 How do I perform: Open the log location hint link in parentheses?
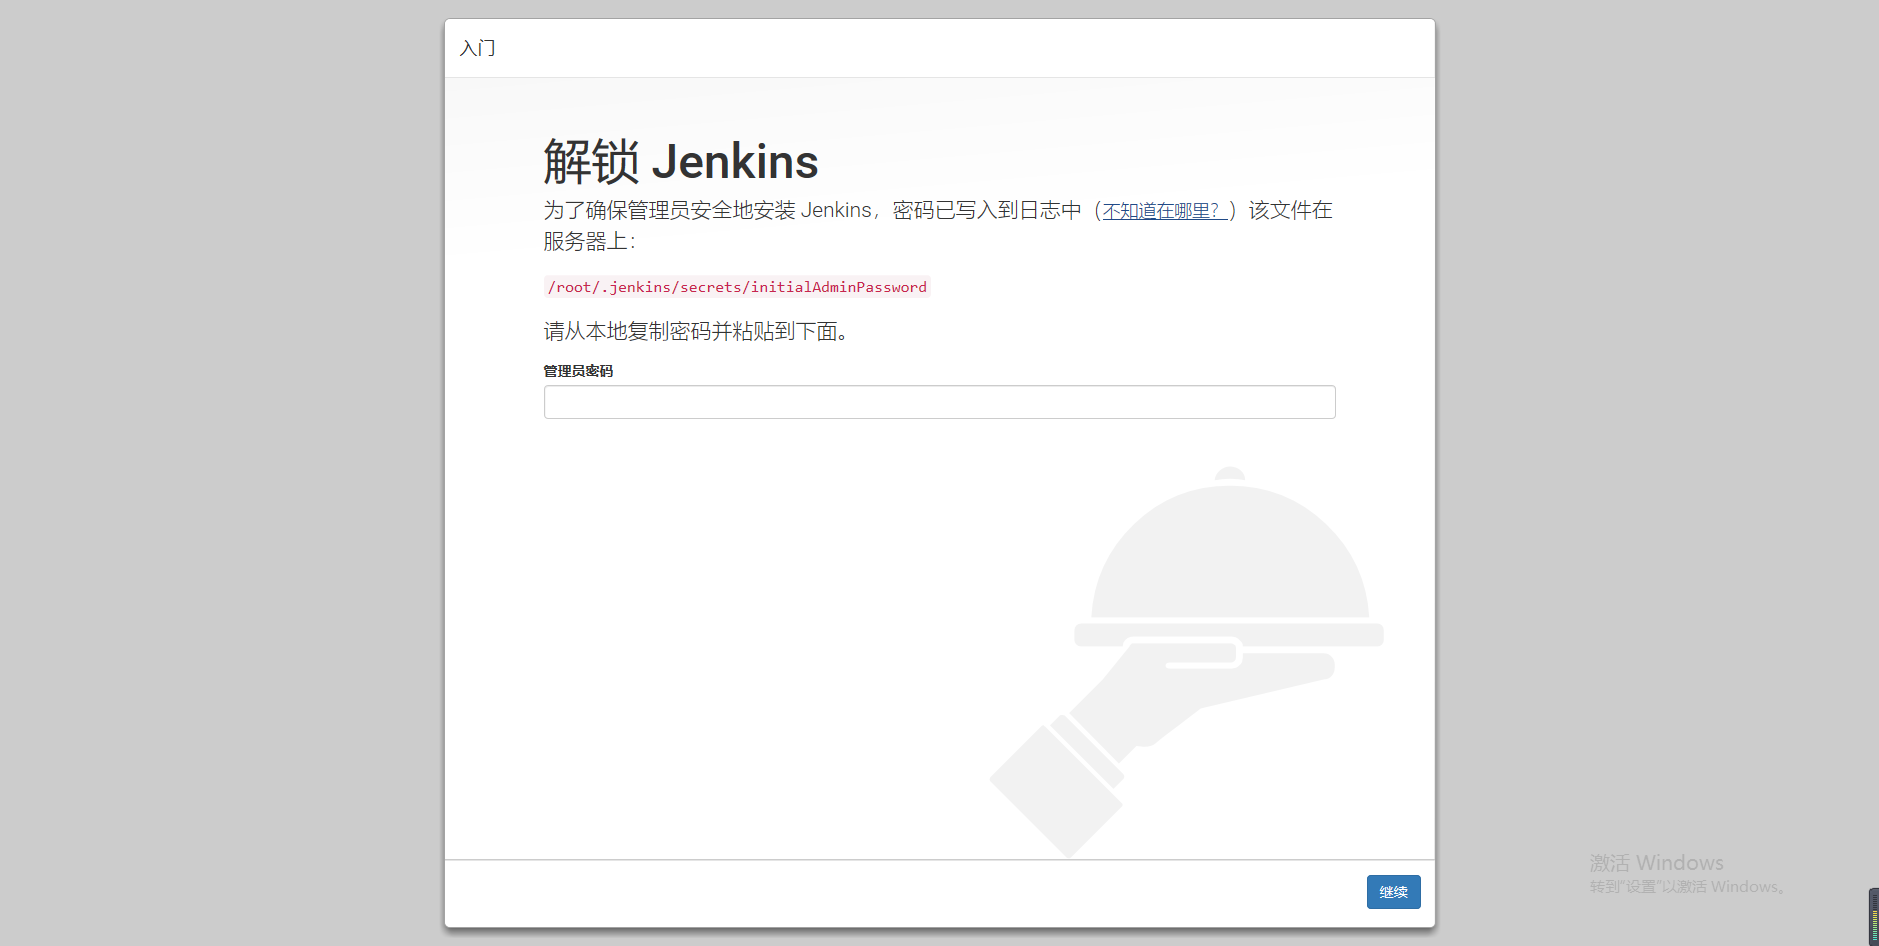tap(1162, 210)
